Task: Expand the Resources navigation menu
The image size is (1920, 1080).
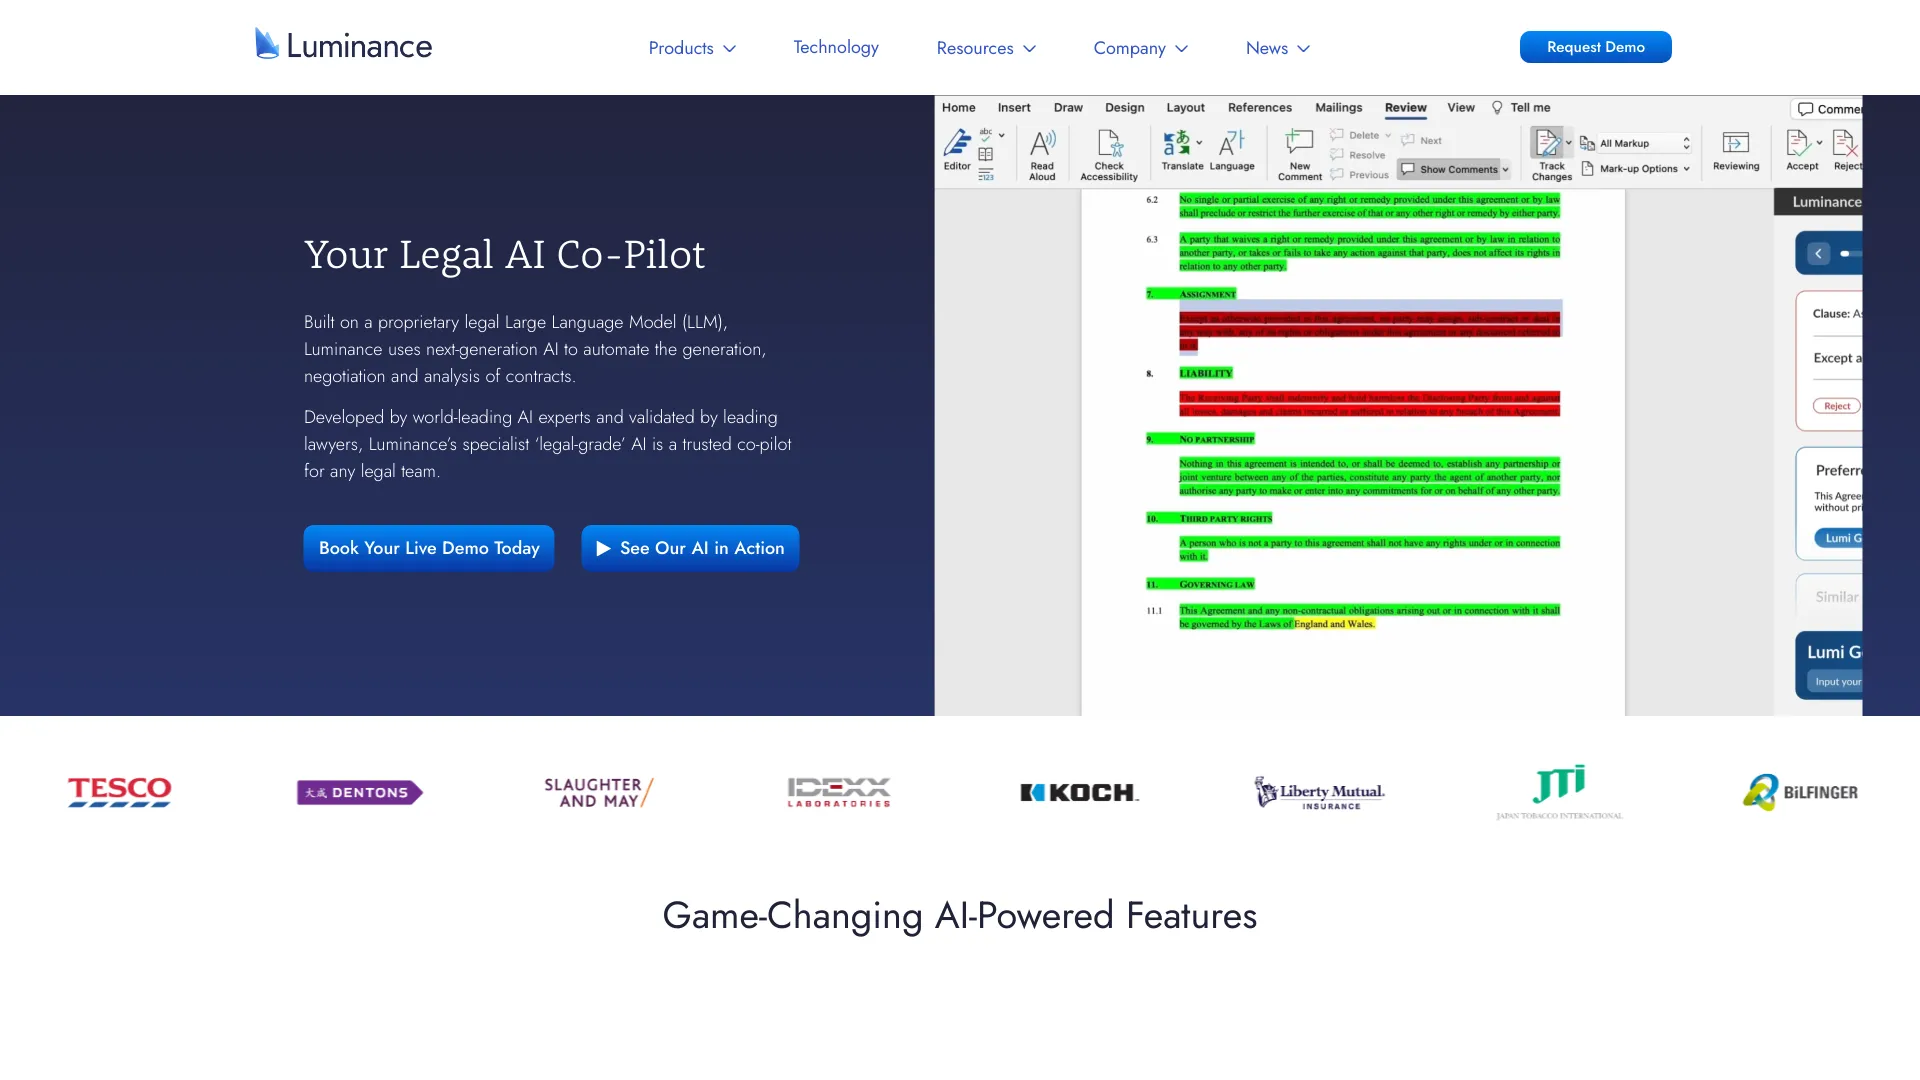Action: tap(985, 47)
